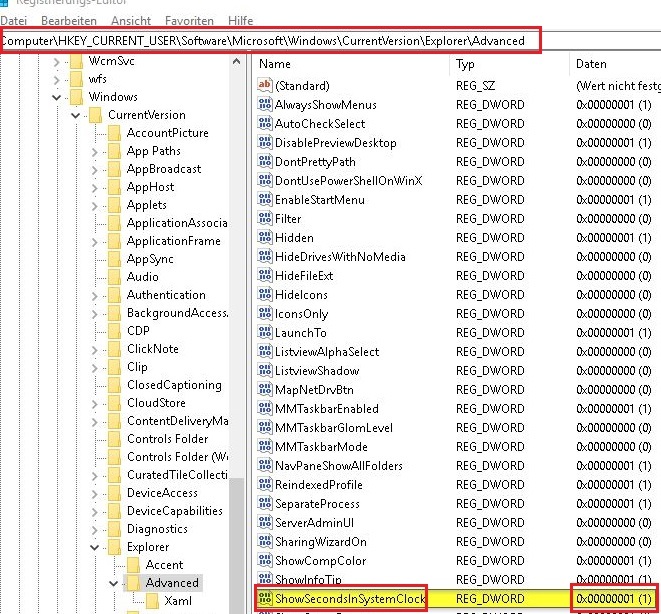Click the AlwaysShowMenus DWORD icon
Viewport: 661px width, 614px height.
tap(265, 104)
